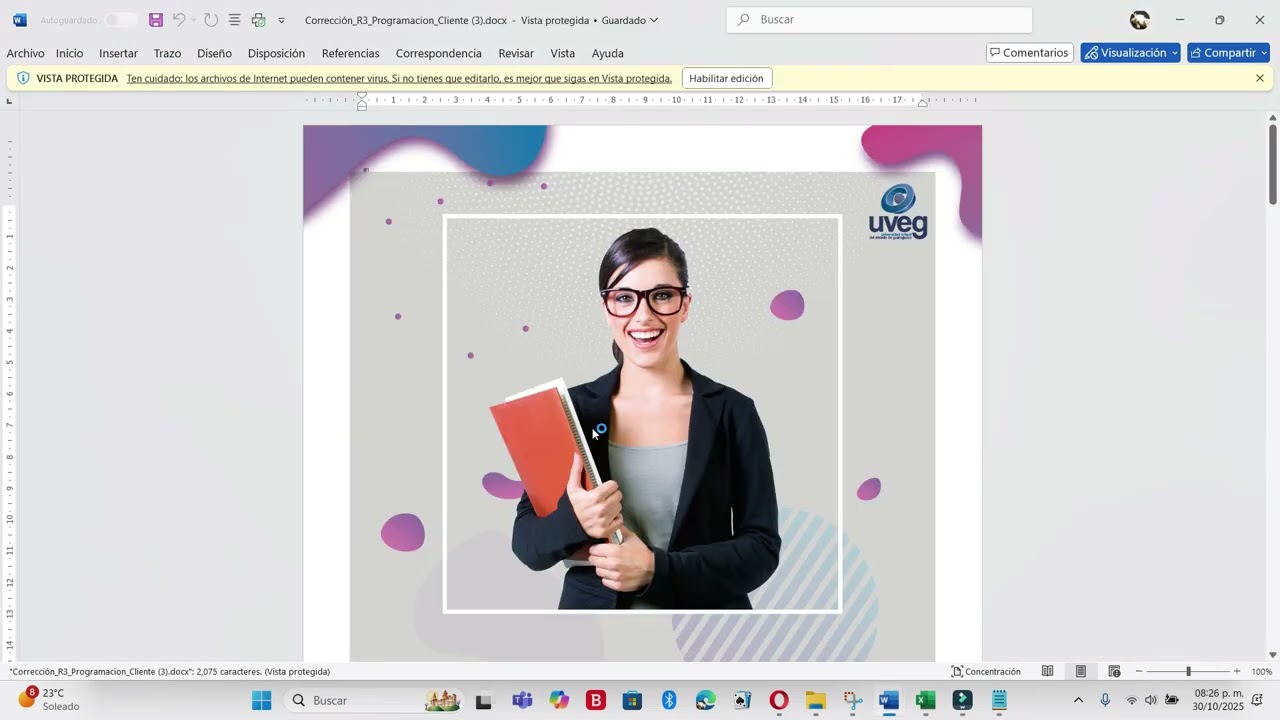Open the Archivo menu

26,53
